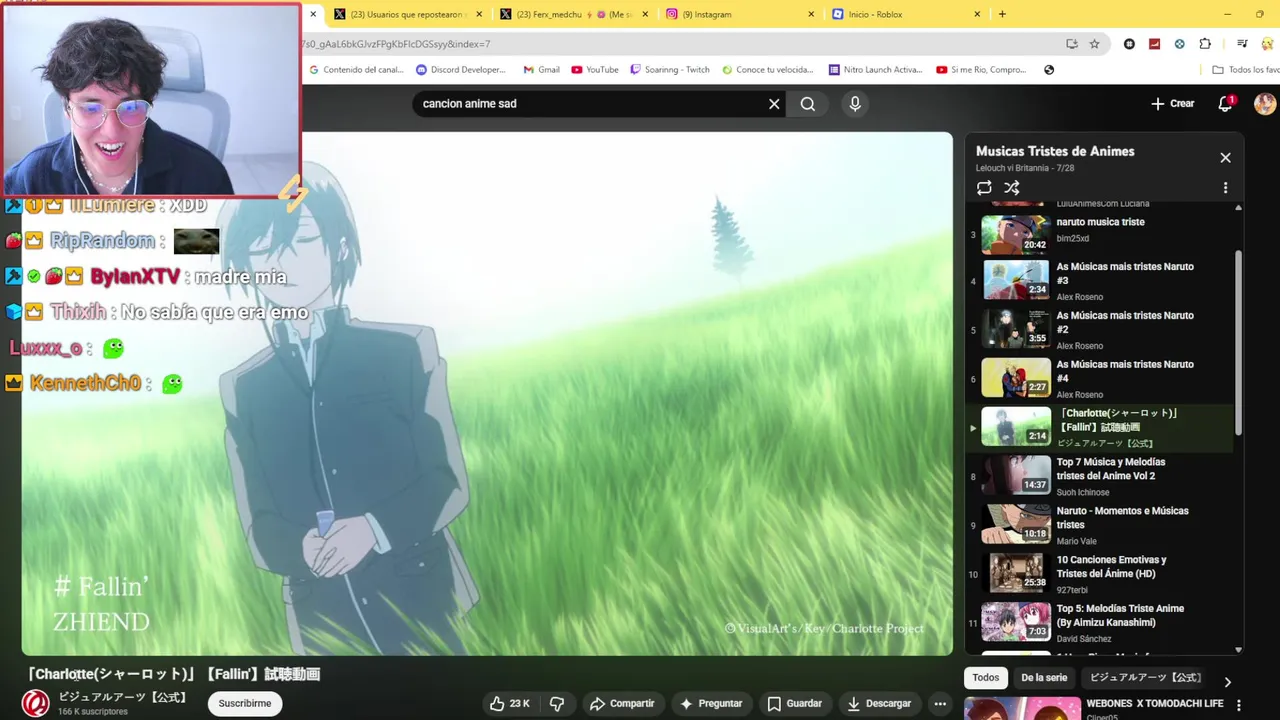The image size is (1280, 720).
Task: Open more video actions ellipsis
Action: (x=940, y=704)
